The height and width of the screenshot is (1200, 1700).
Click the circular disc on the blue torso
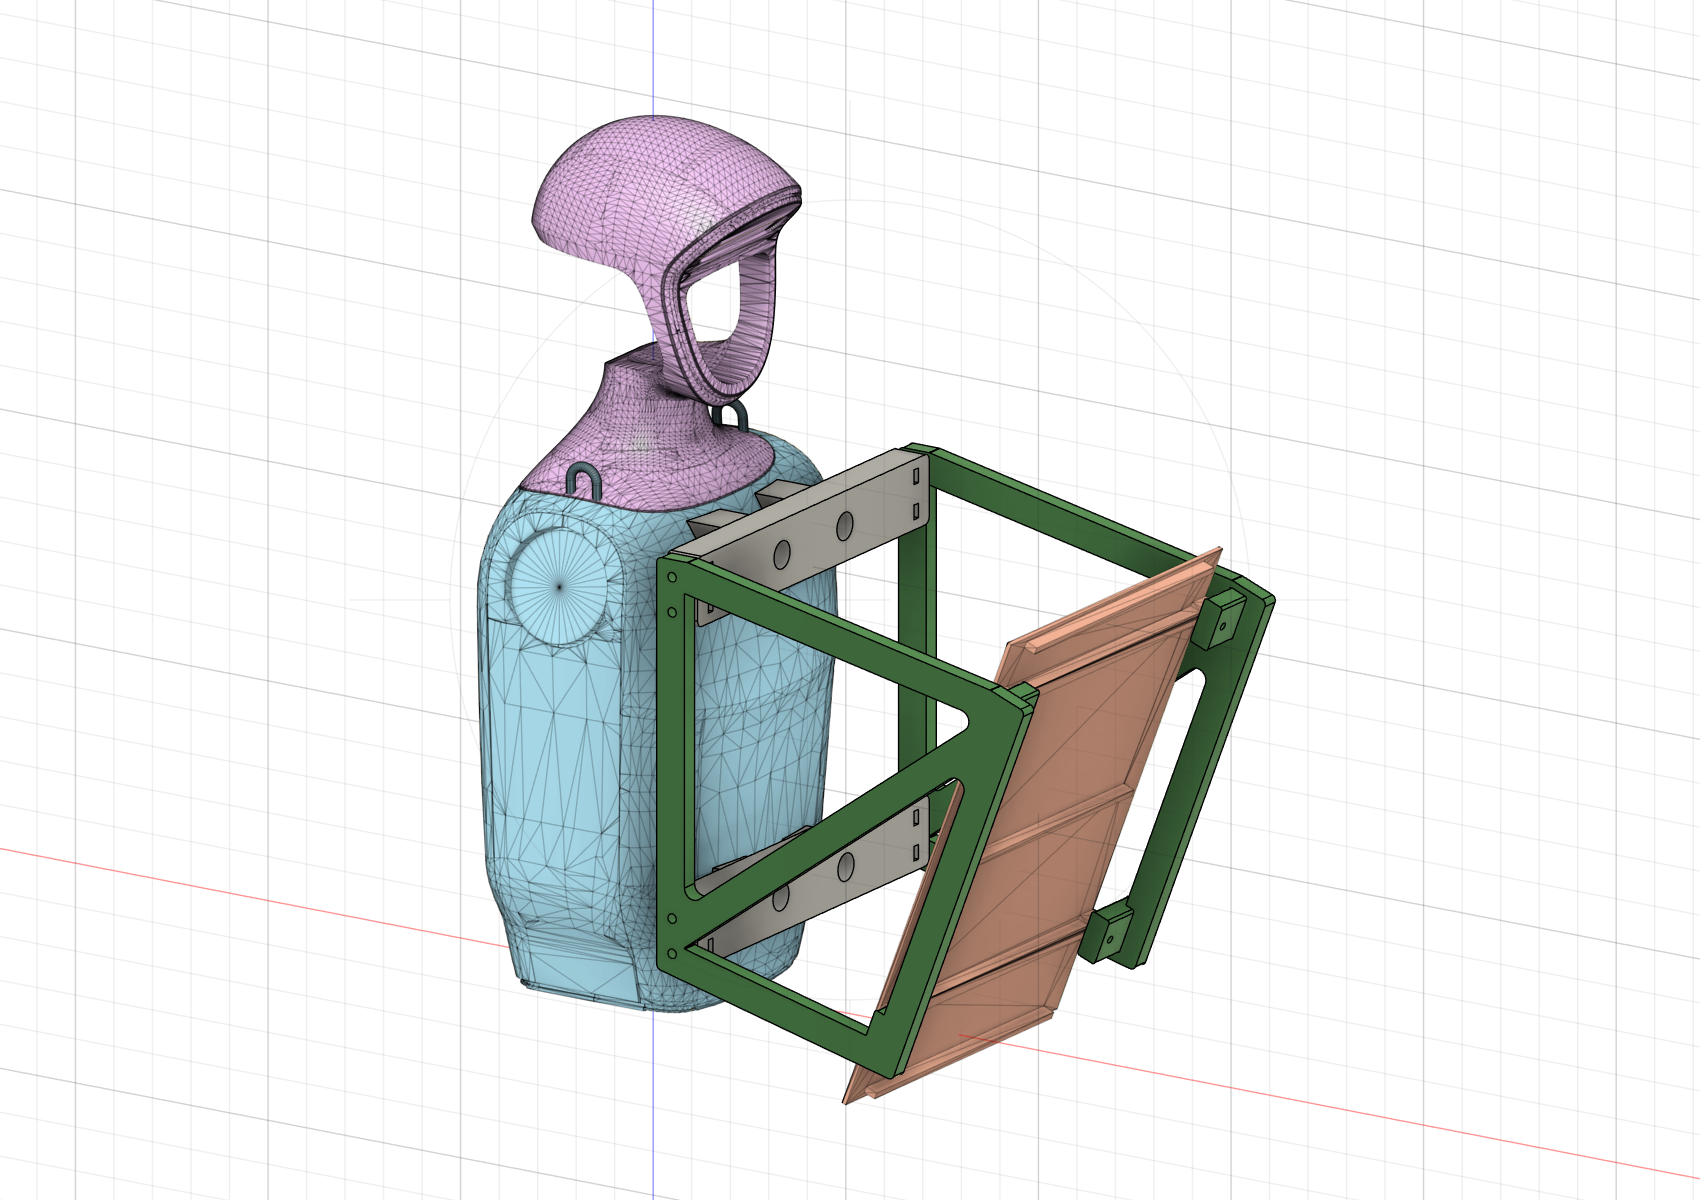pos(558,587)
